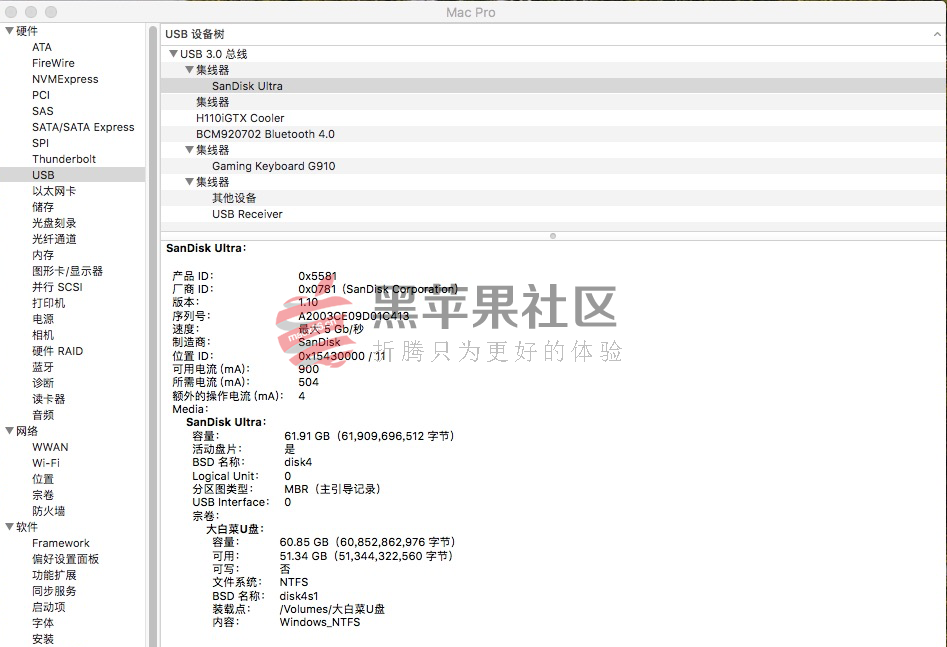The width and height of the screenshot is (947, 647).
Task: Select 相机 in the sidebar
Action: click(42, 335)
